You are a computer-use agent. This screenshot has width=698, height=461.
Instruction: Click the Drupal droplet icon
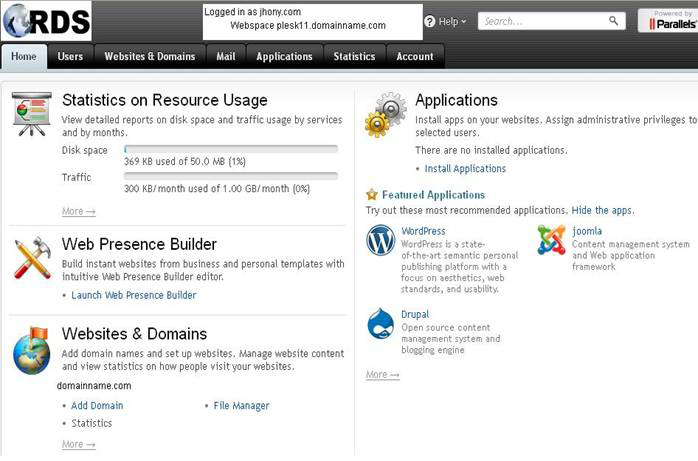point(381,324)
